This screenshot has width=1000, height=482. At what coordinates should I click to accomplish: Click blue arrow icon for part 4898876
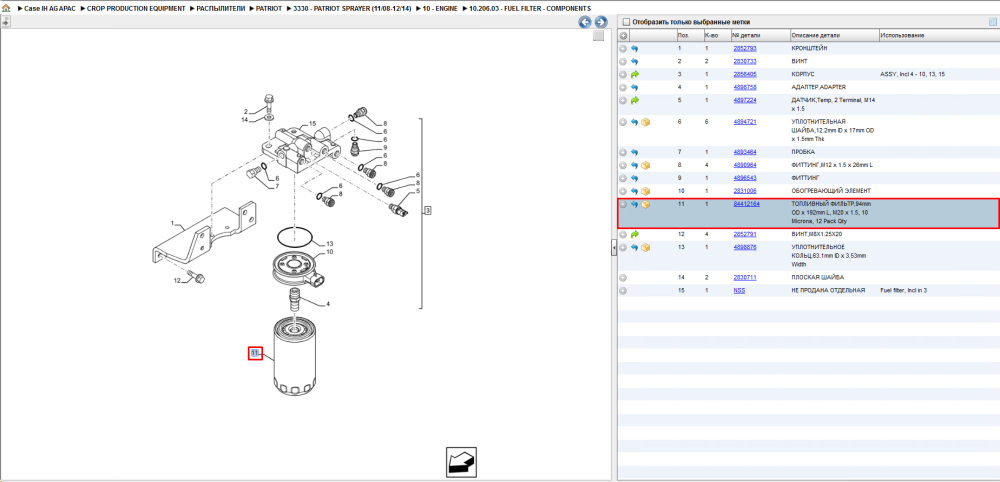coord(634,247)
